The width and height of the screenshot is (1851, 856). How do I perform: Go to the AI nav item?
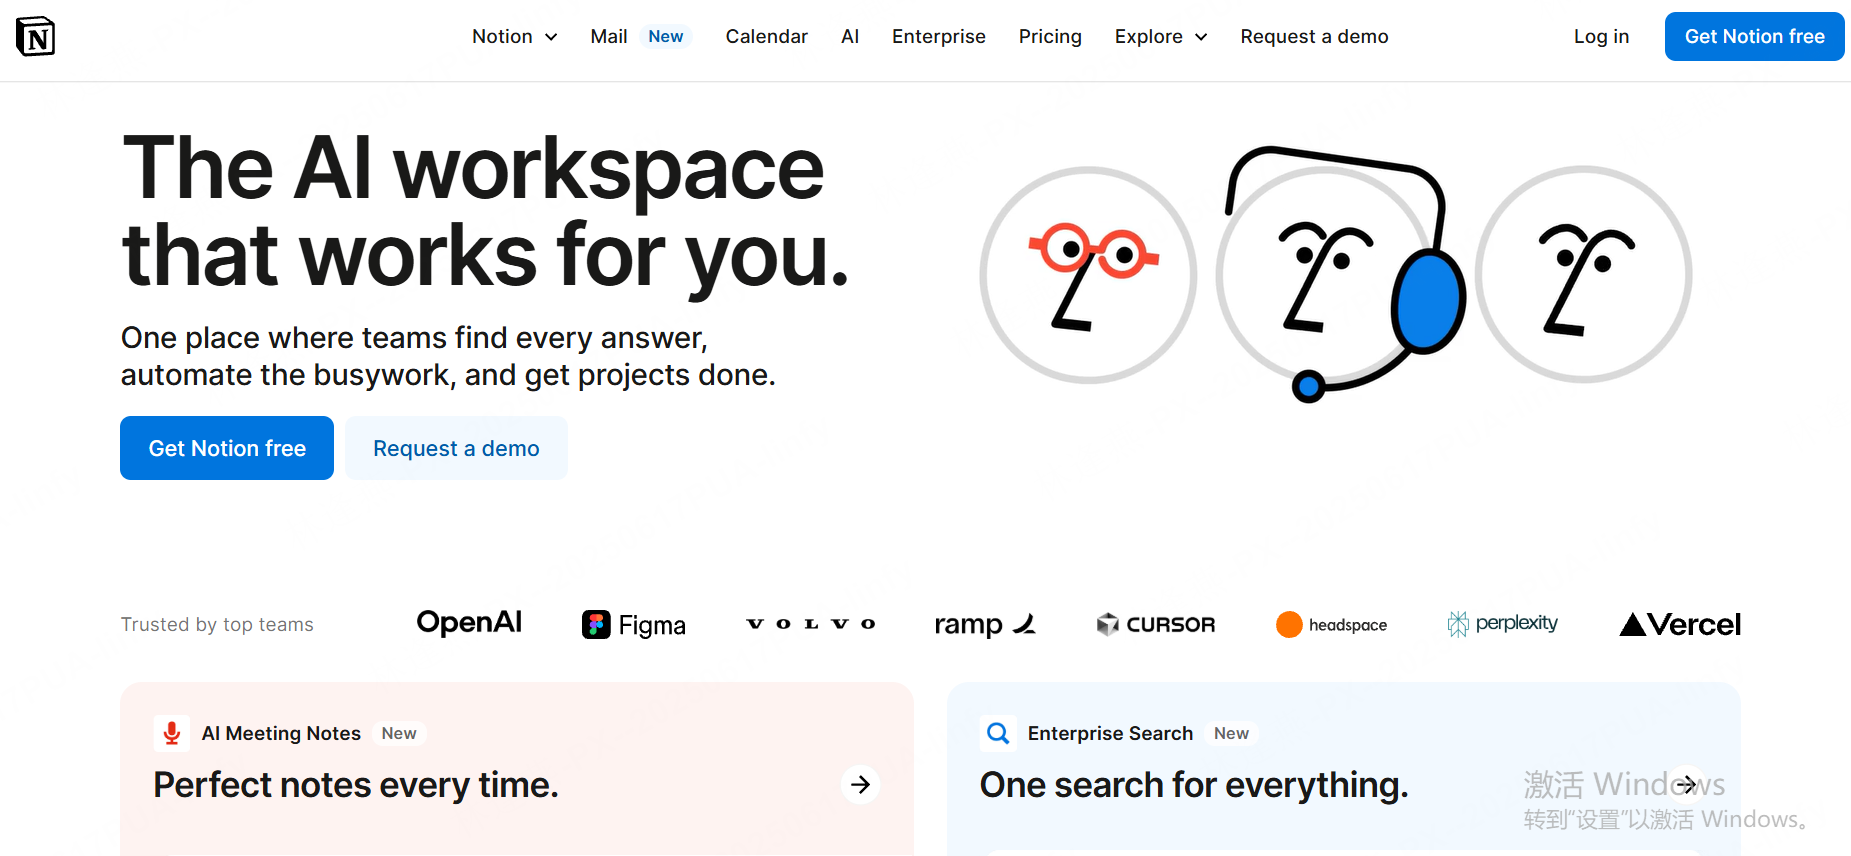point(850,36)
